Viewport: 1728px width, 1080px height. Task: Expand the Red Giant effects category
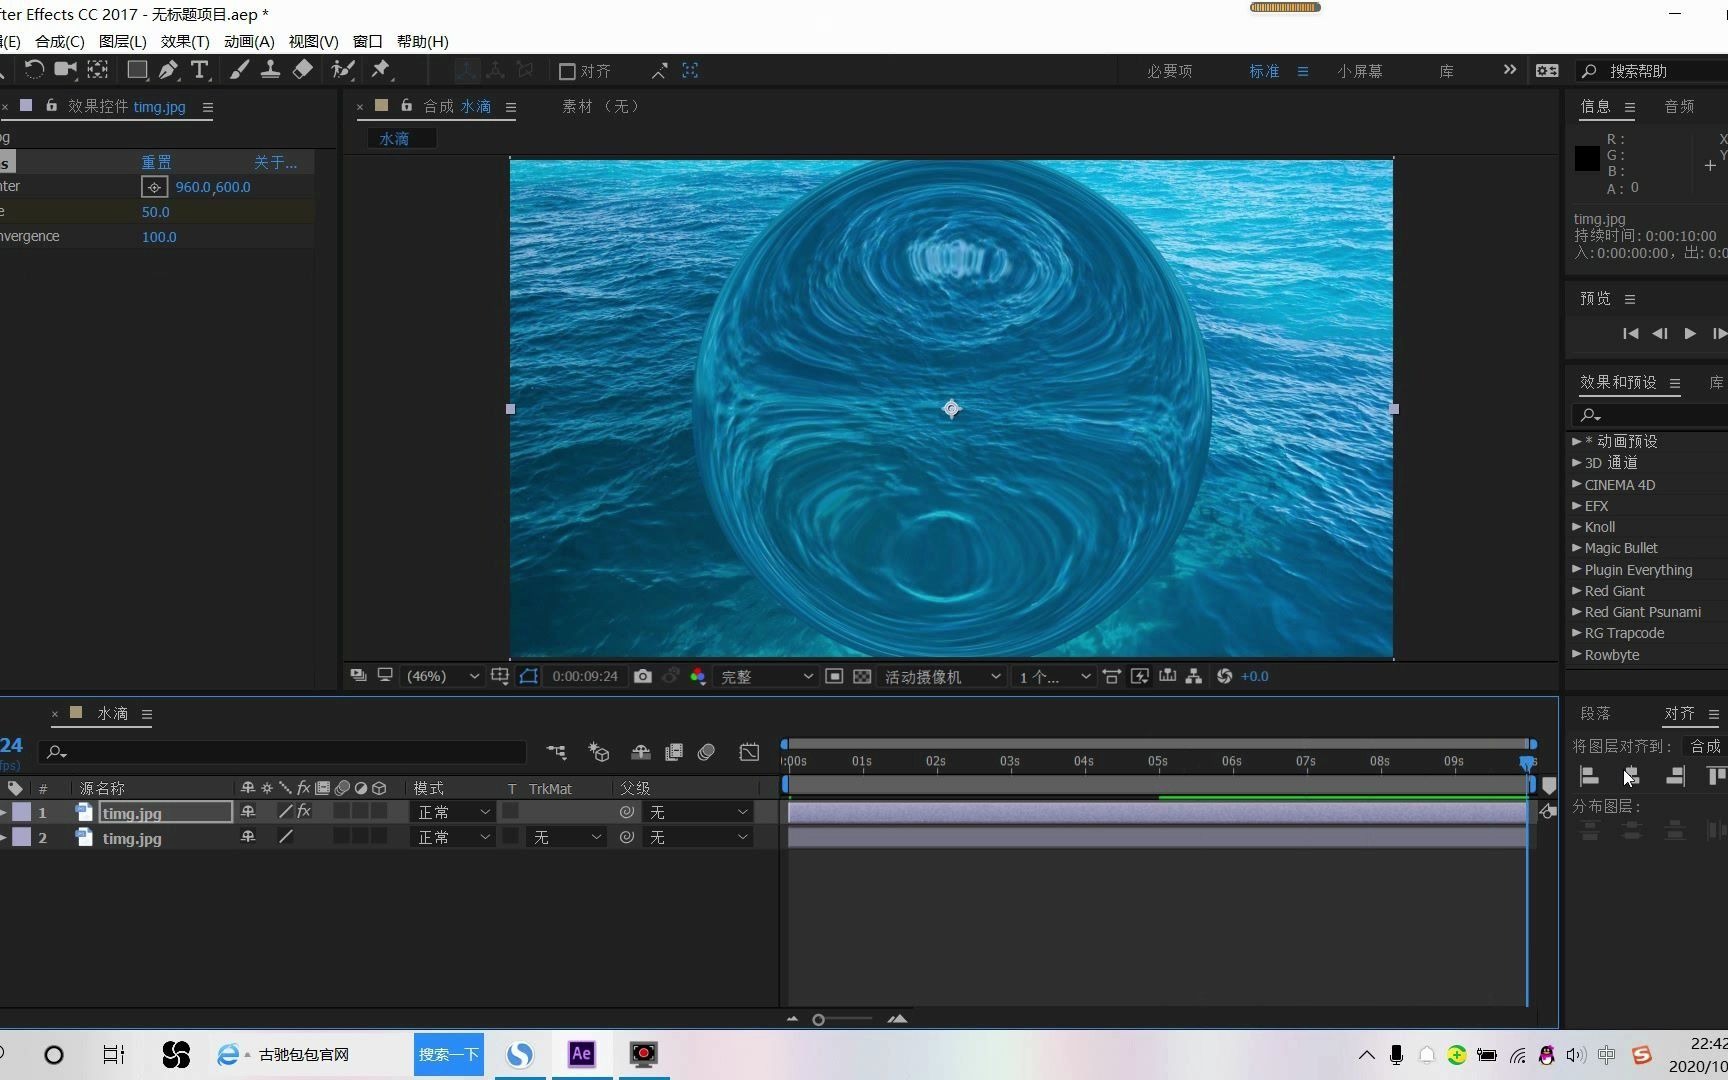[x=1577, y=591]
